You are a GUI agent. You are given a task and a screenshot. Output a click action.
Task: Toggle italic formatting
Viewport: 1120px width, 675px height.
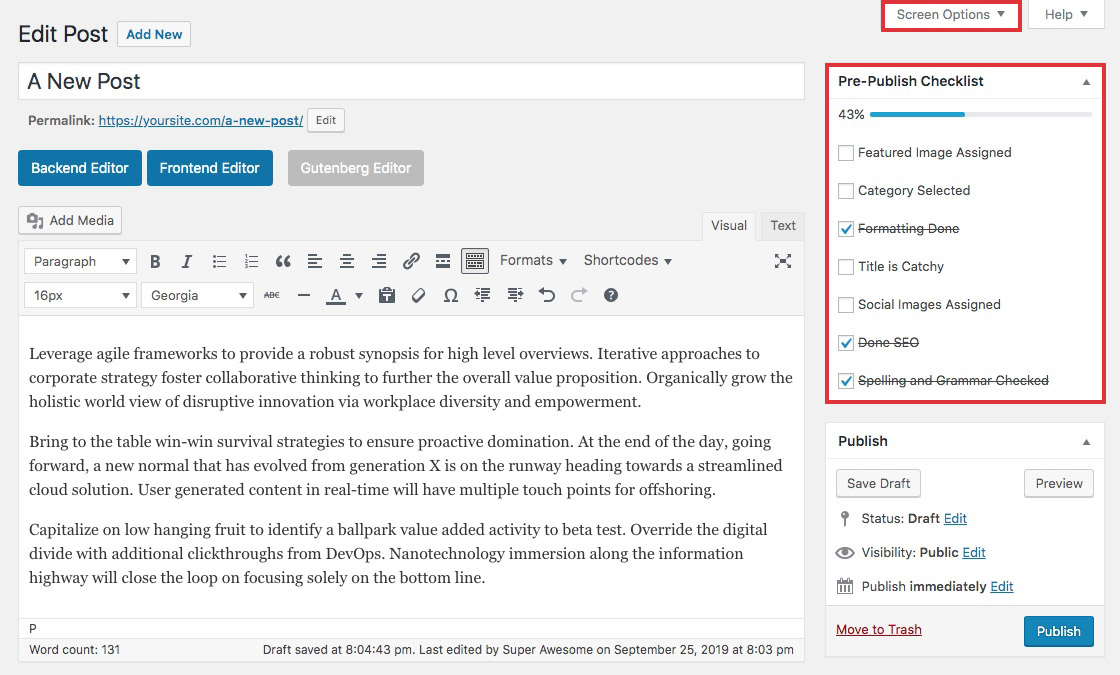(x=186, y=261)
